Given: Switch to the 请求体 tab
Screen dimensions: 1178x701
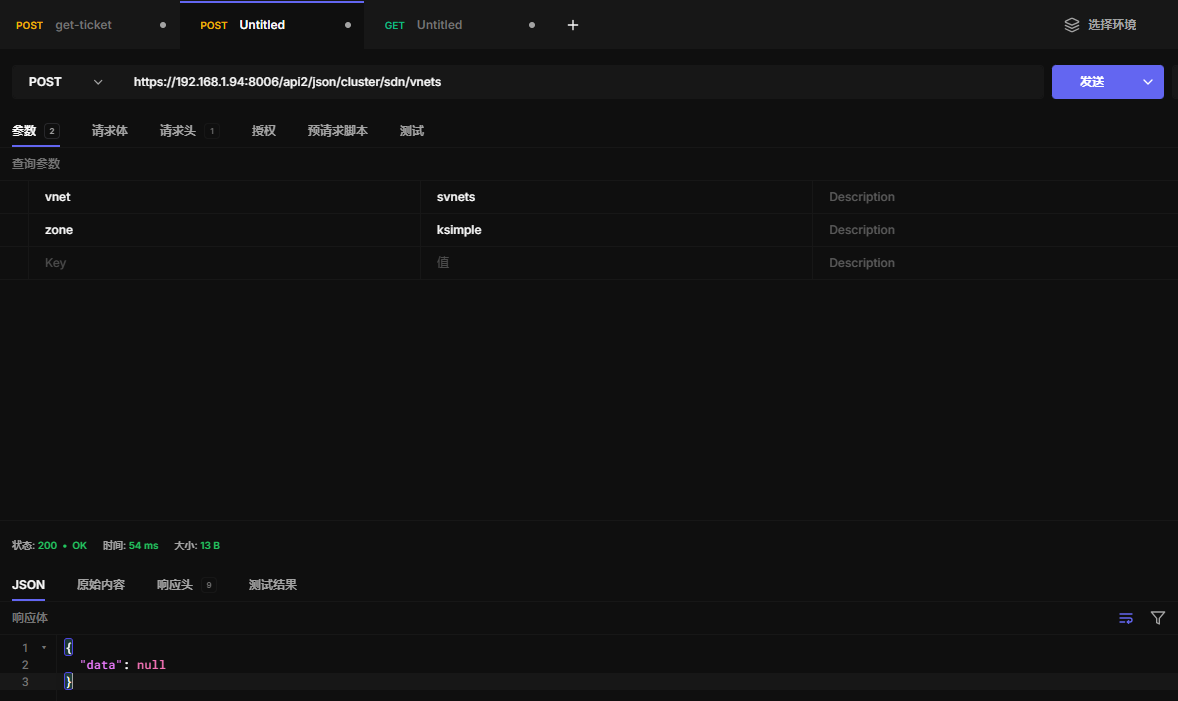Looking at the screenshot, I should [110, 131].
